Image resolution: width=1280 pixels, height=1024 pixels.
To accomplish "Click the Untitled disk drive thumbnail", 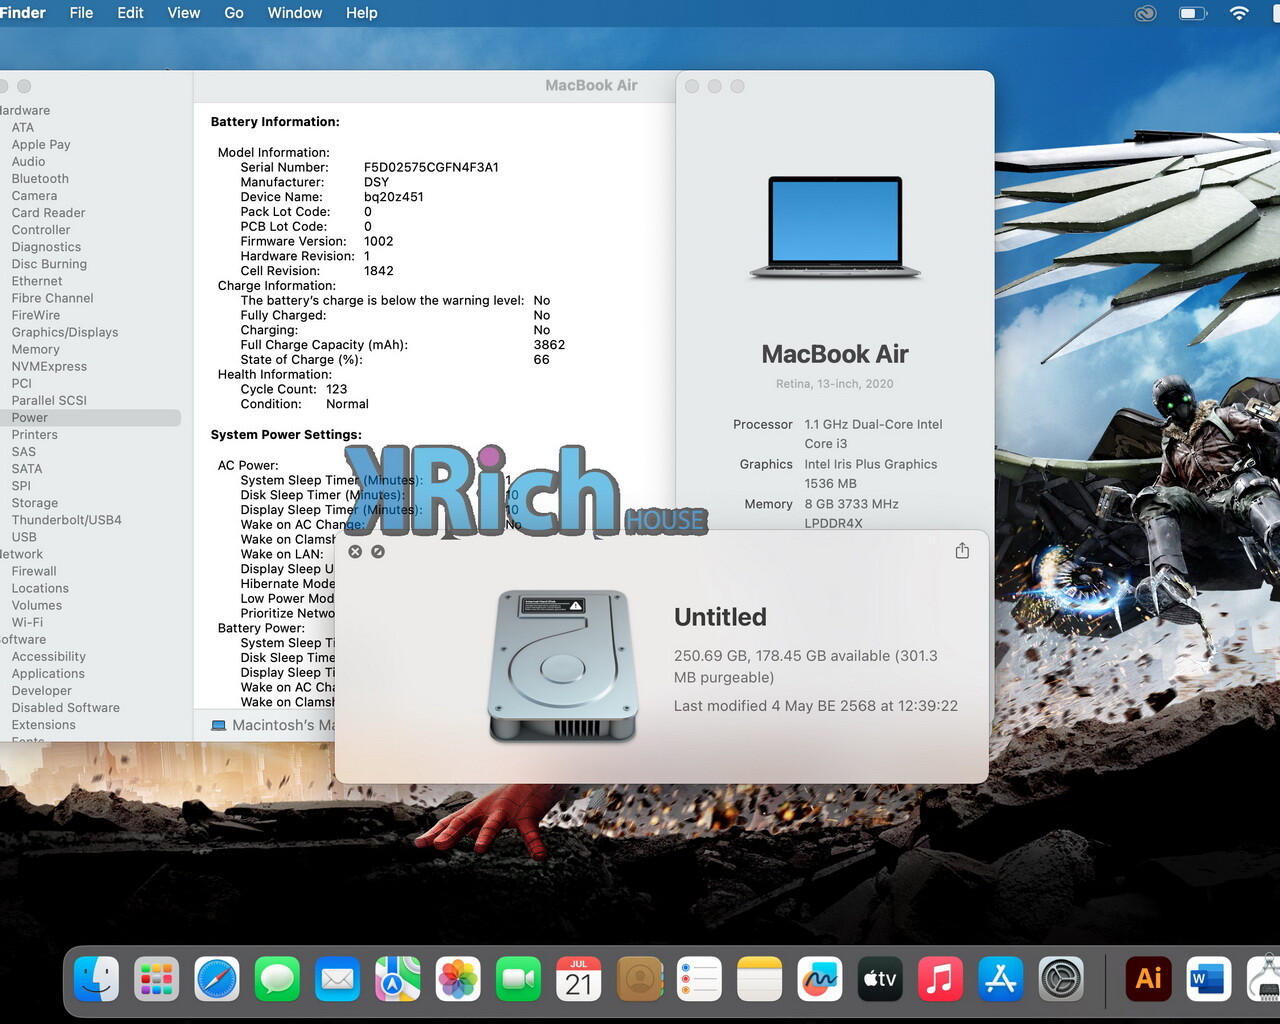I will (563, 665).
